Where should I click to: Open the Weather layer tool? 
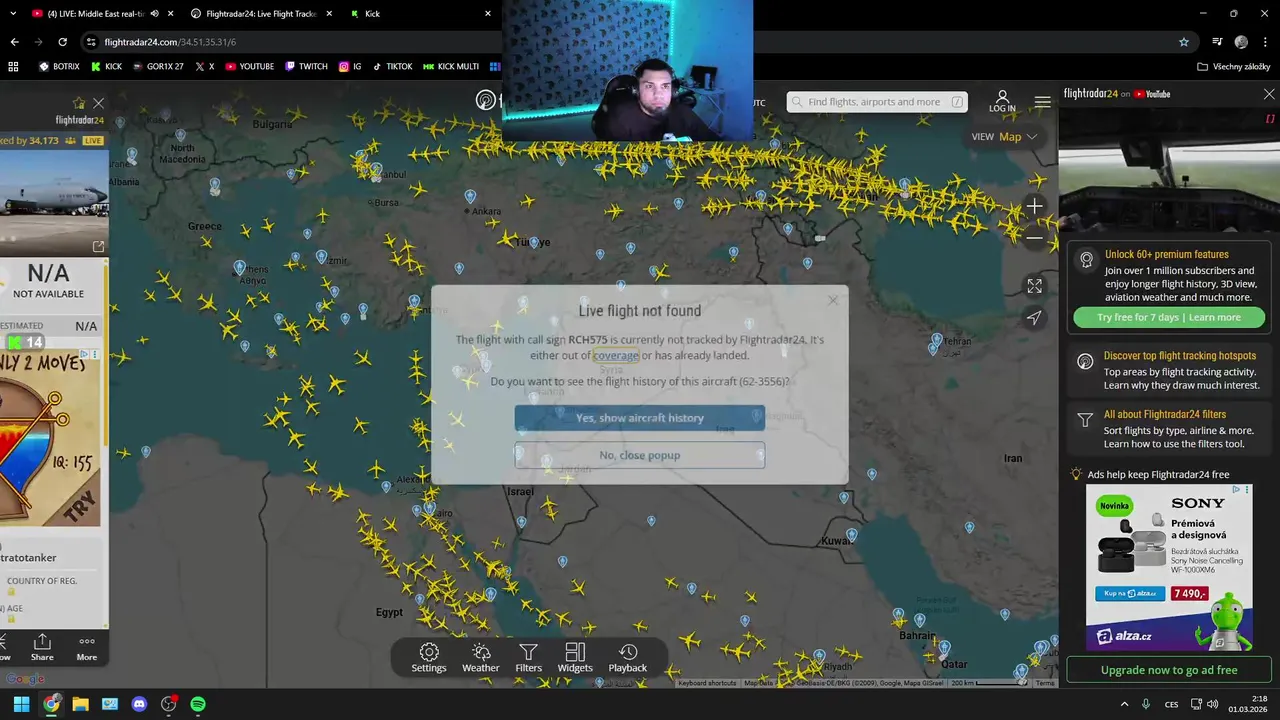tap(480, 657)
